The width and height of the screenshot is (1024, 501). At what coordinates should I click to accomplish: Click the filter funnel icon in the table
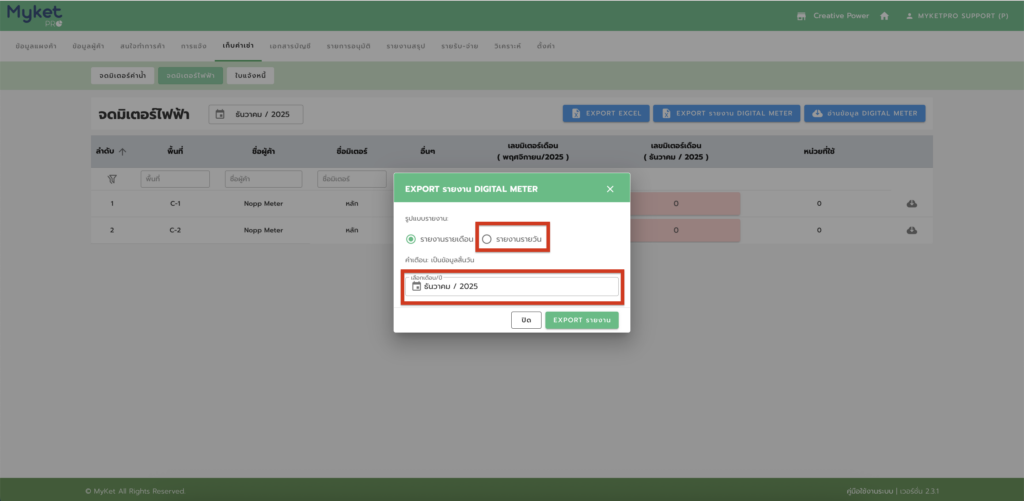(x=112, y=179)
